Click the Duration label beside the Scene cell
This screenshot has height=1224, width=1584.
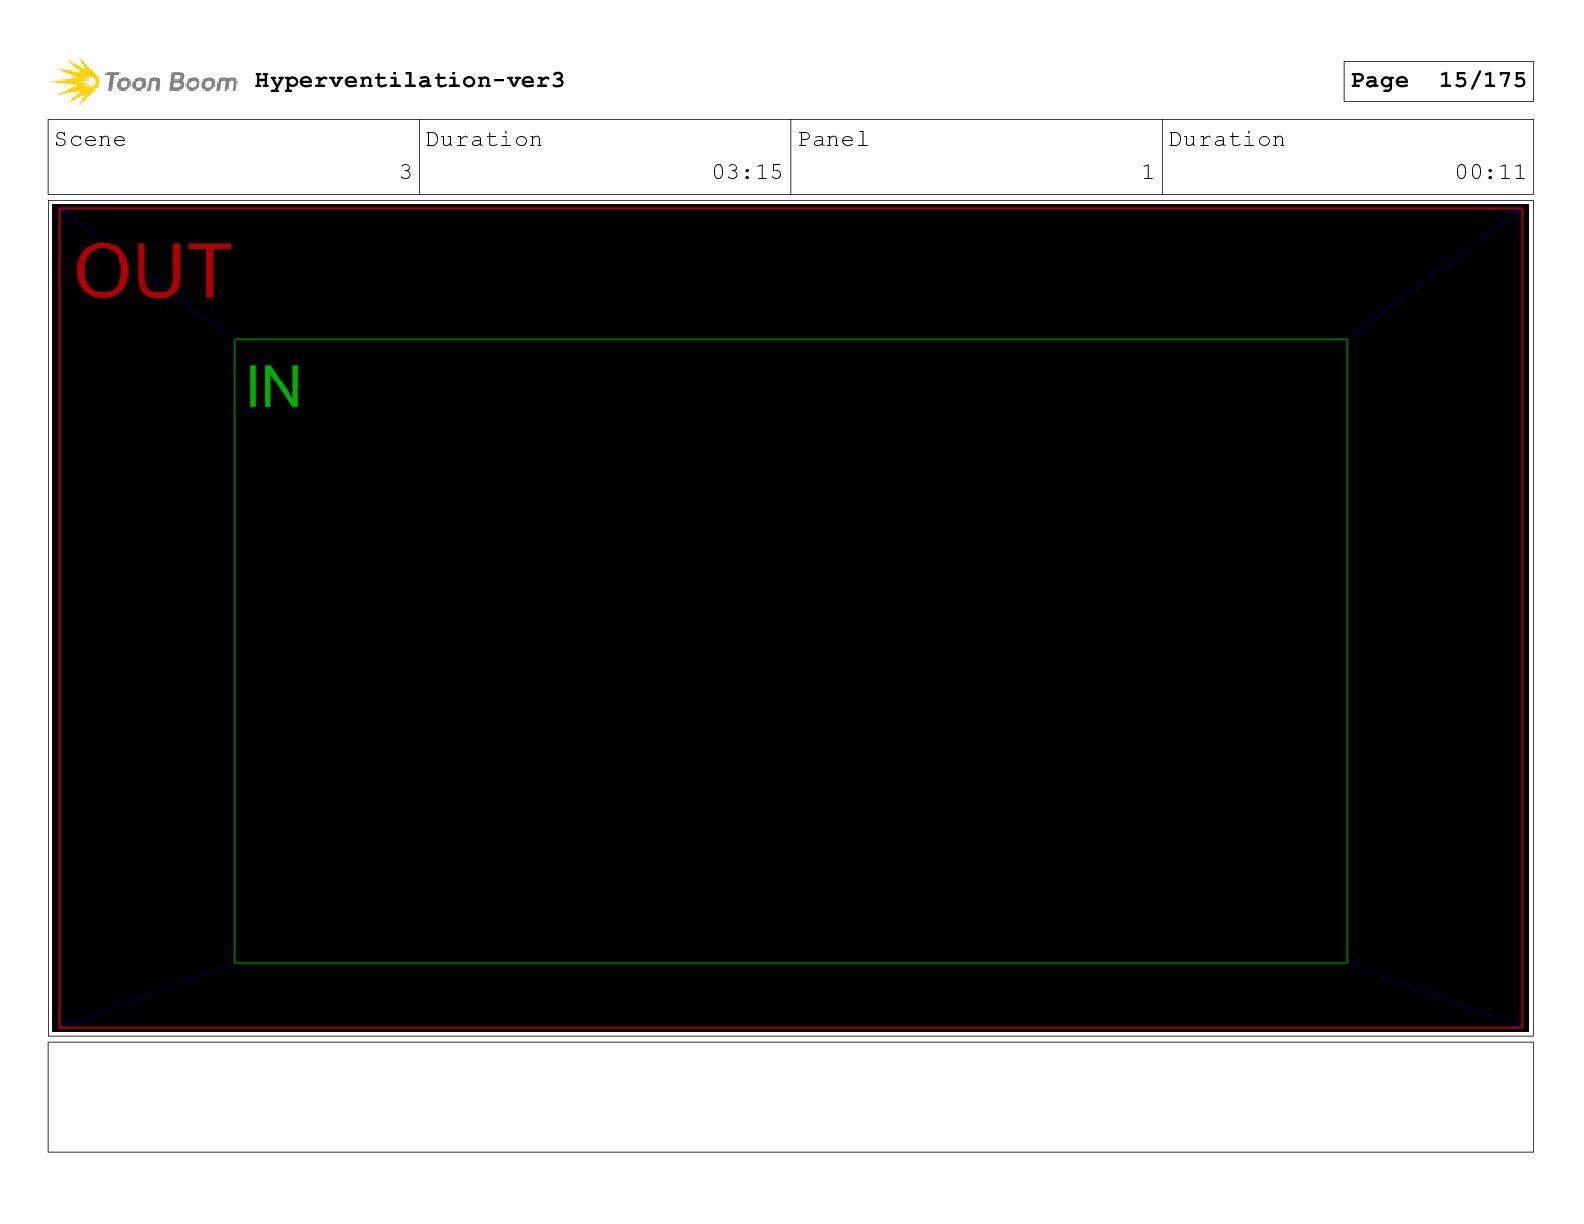pos(484,139)
